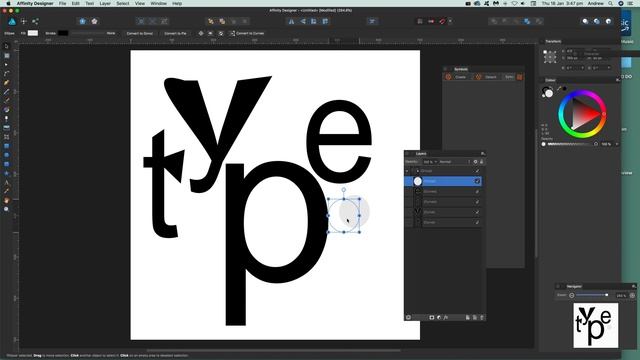Toggle visibility of layer with y thumbnail
This screenshot has width=640, height=360.
pyautogui.click(x=477, y=212)
